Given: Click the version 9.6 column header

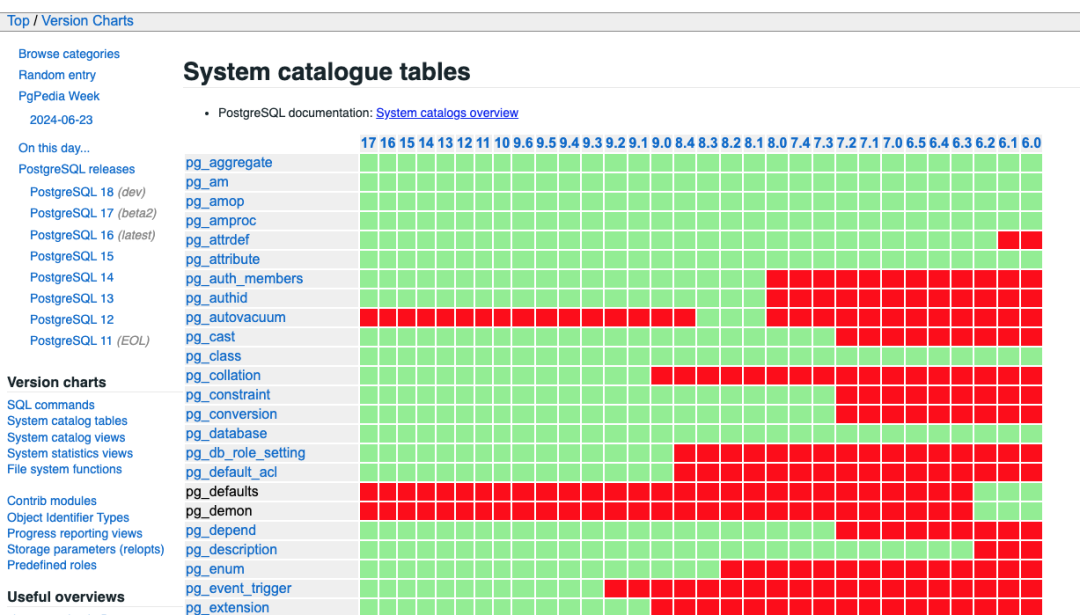Looking at the screenshot, I should 523,143.
